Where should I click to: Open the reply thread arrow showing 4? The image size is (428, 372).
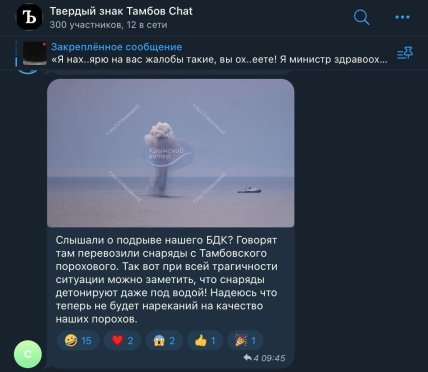[x=251, y=358]
